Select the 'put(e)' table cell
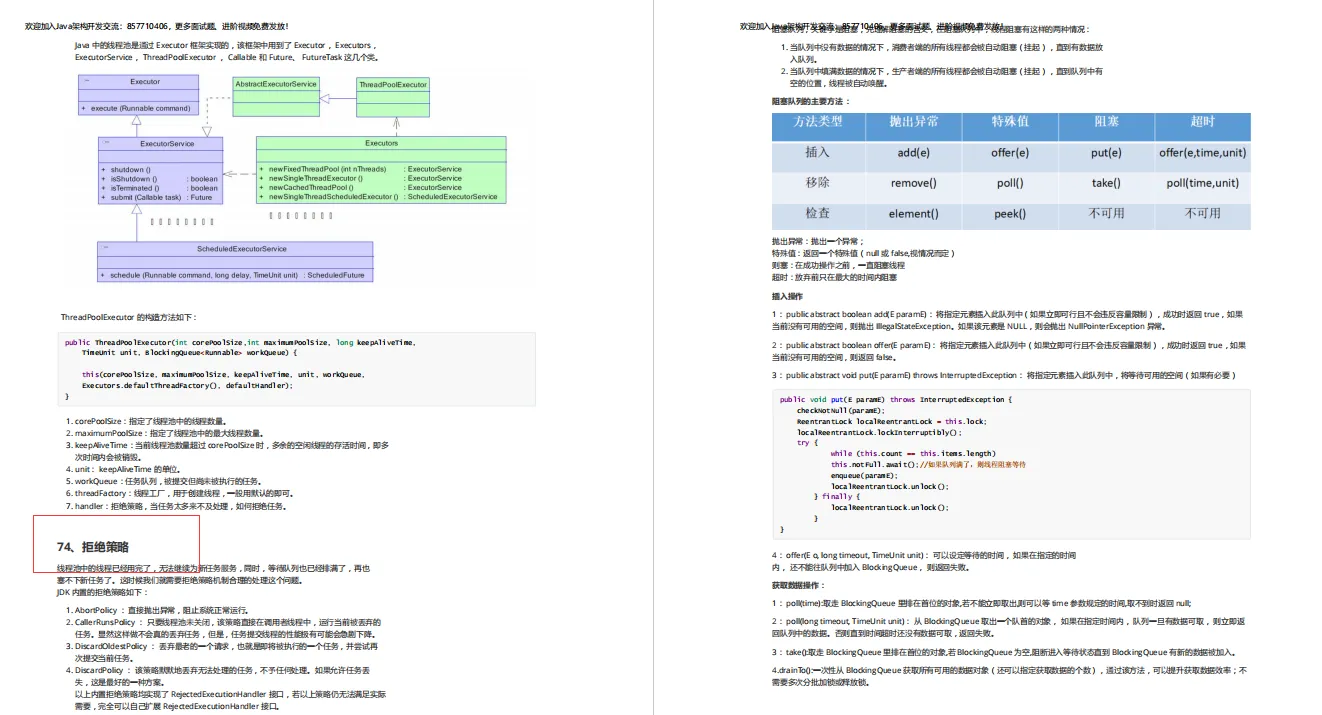Viewport: 1322px width, 715px height. tap(1106, 153)
